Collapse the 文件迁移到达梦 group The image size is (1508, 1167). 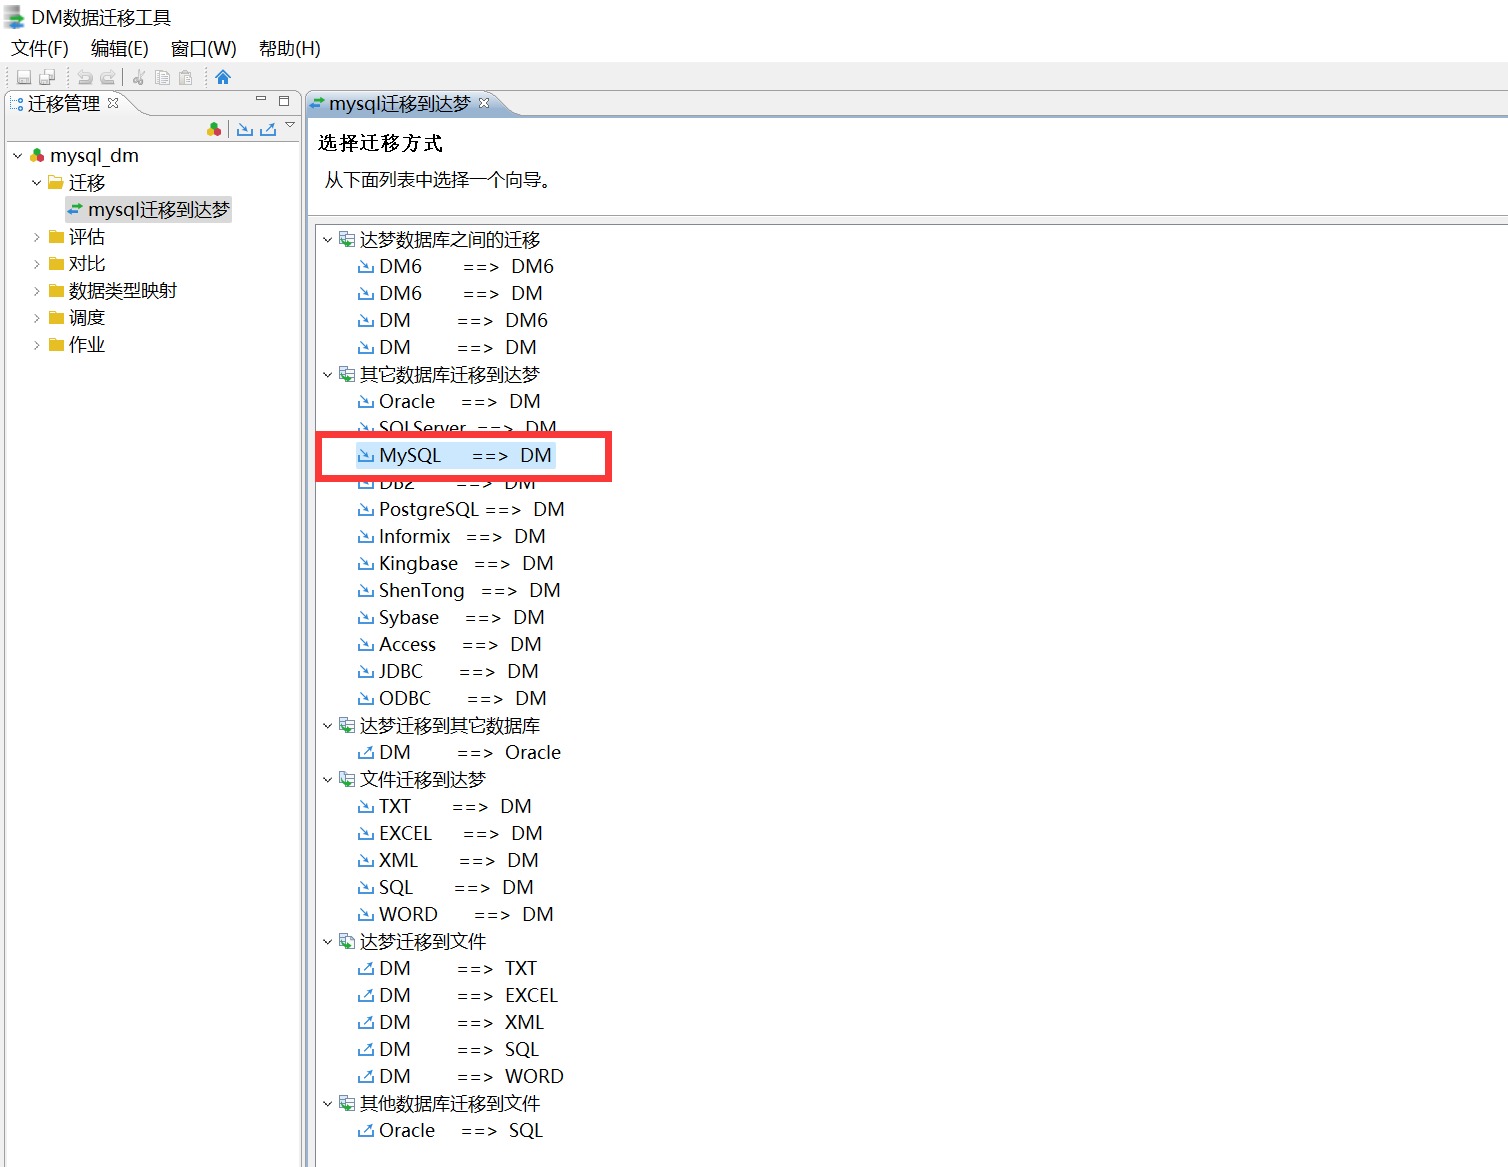pyautogui.click(x=327, y=780)
